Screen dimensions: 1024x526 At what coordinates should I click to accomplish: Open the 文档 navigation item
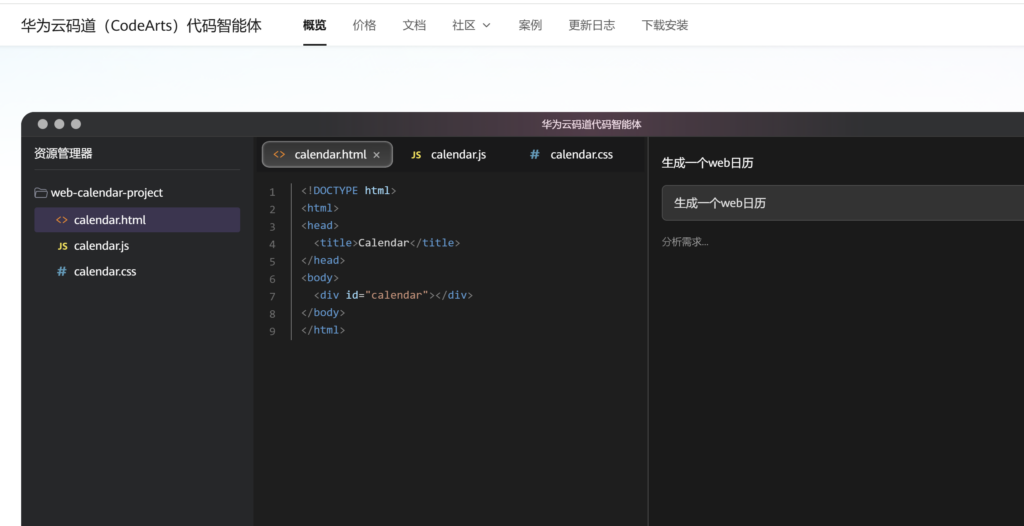[414, 25]
